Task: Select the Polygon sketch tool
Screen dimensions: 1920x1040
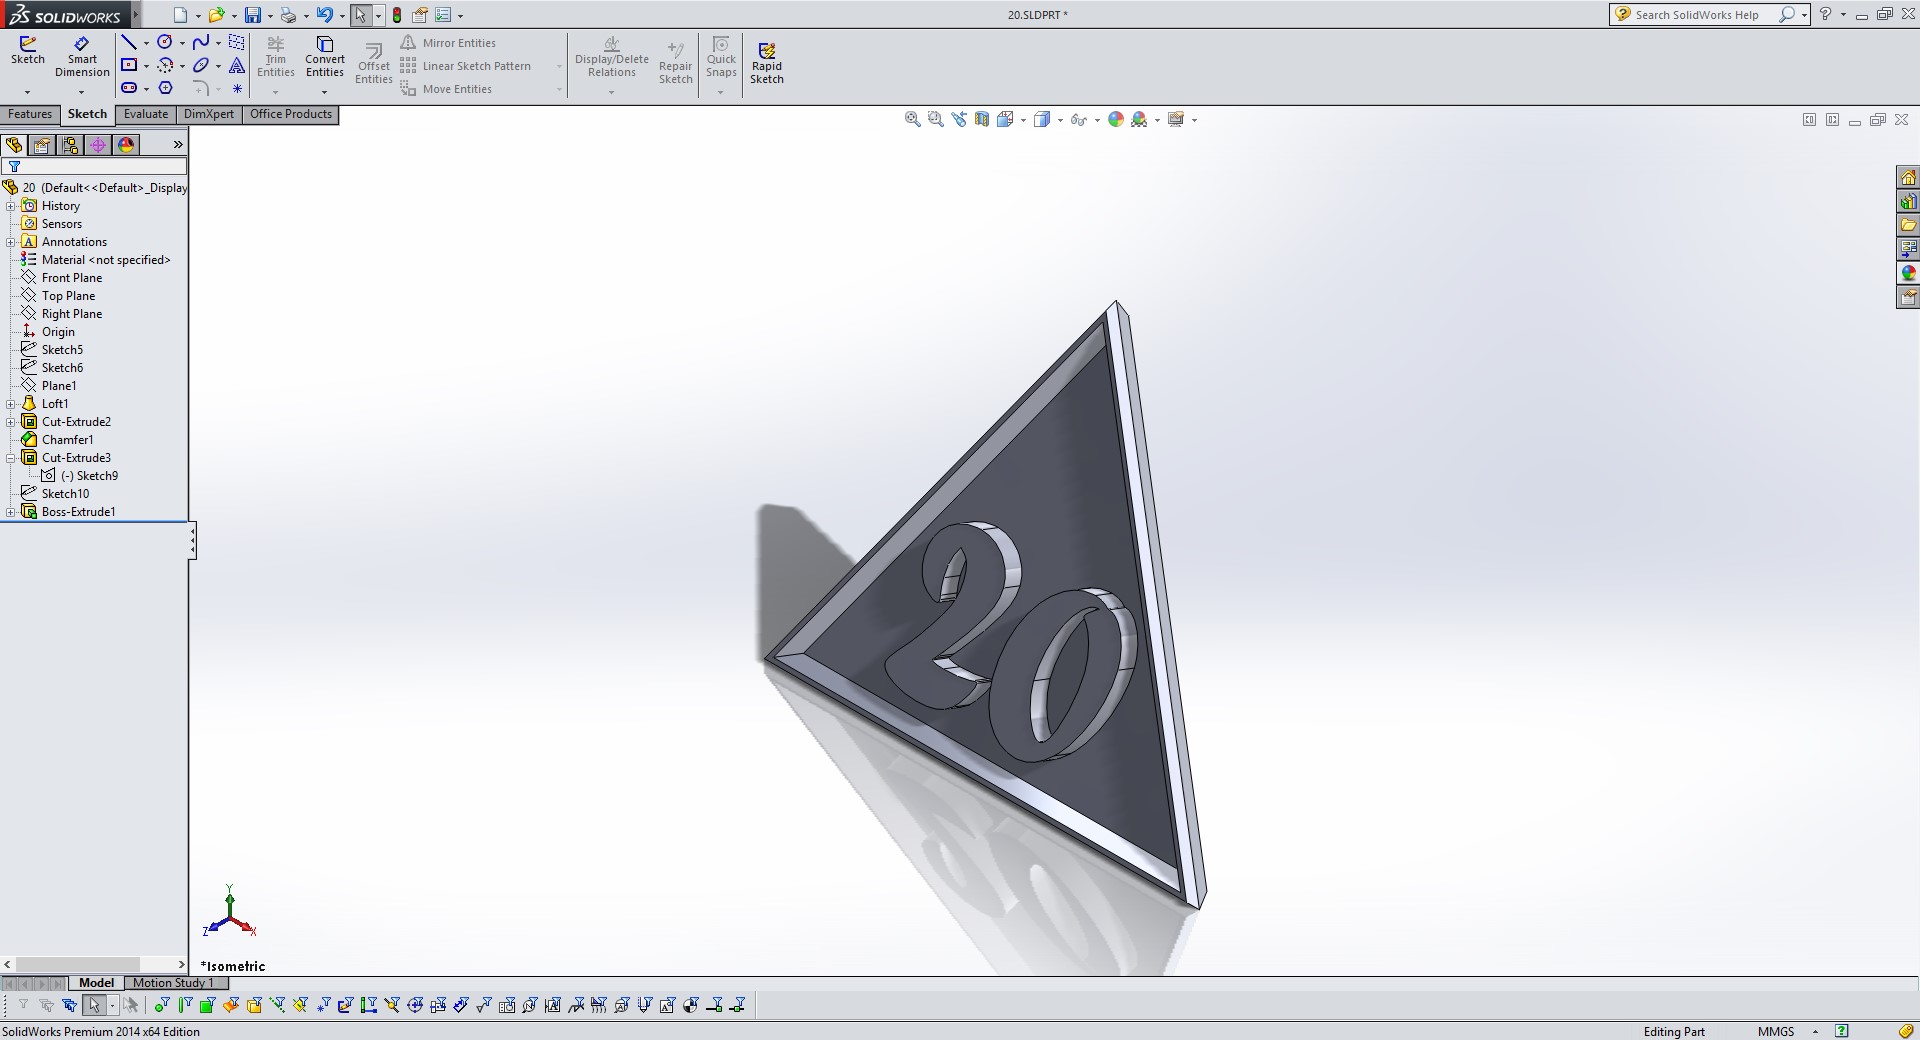Action: (x=165, y=88)
